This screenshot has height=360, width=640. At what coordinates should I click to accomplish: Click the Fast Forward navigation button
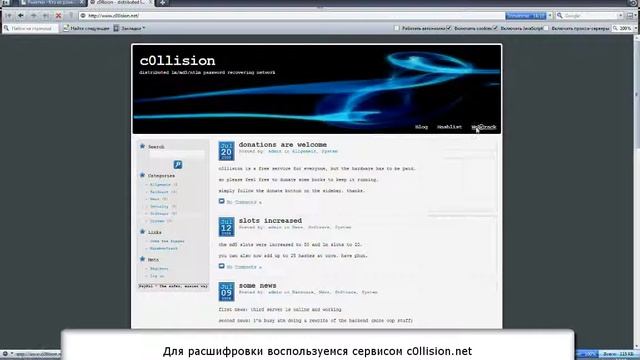(46, 16)
